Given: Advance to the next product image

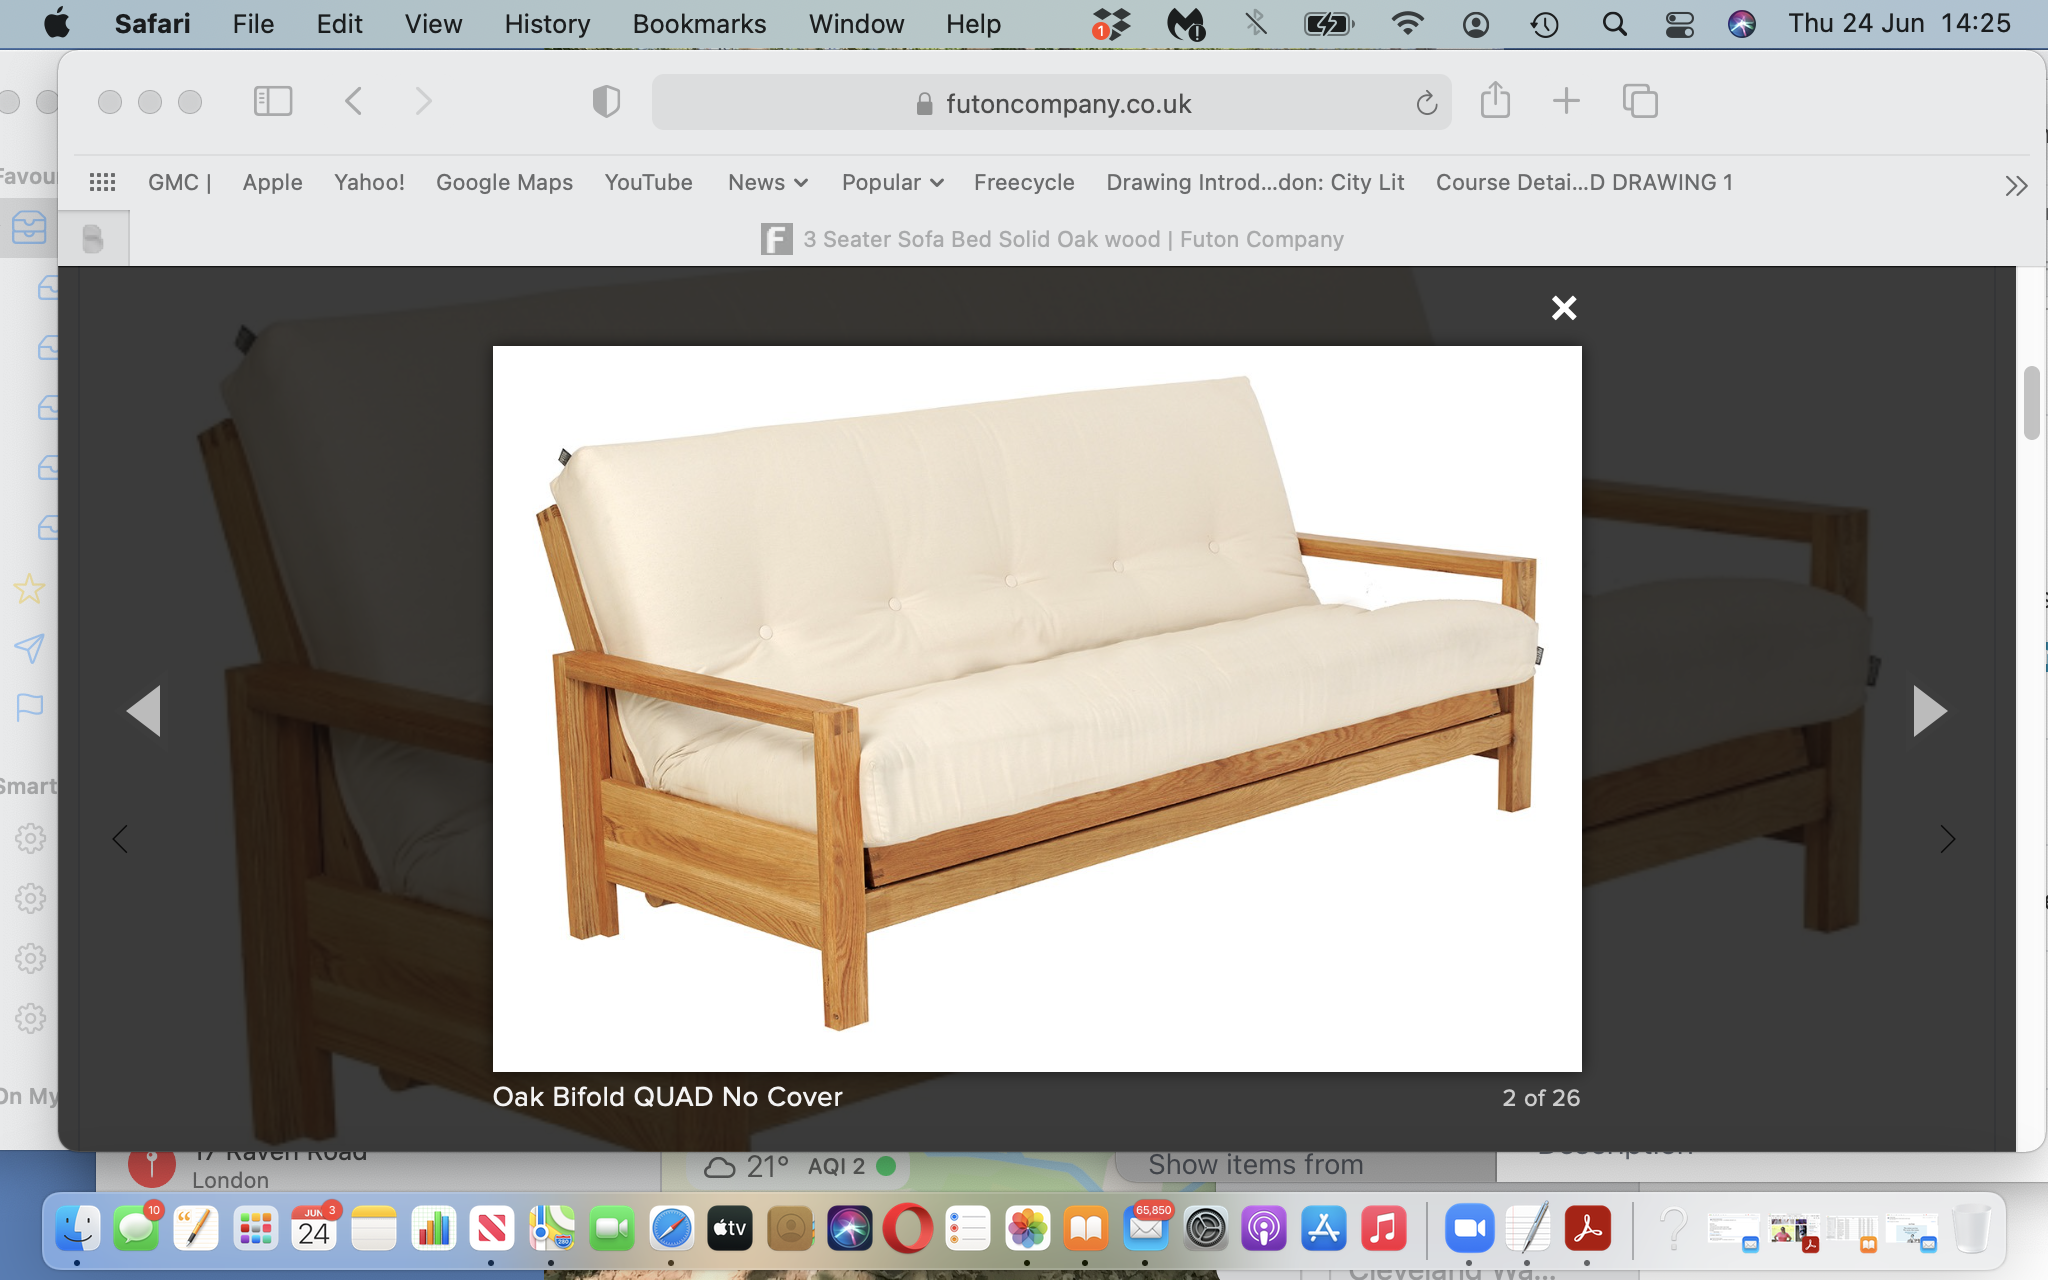Looking at the screenshot, I should pyautogui.click(x=1929, y=710).
